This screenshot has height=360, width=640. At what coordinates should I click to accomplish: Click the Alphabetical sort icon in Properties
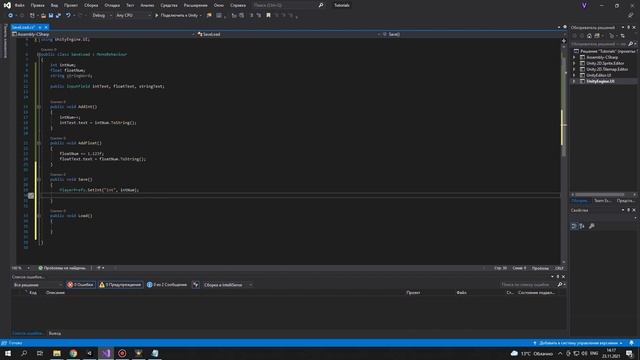click(582, 226)
